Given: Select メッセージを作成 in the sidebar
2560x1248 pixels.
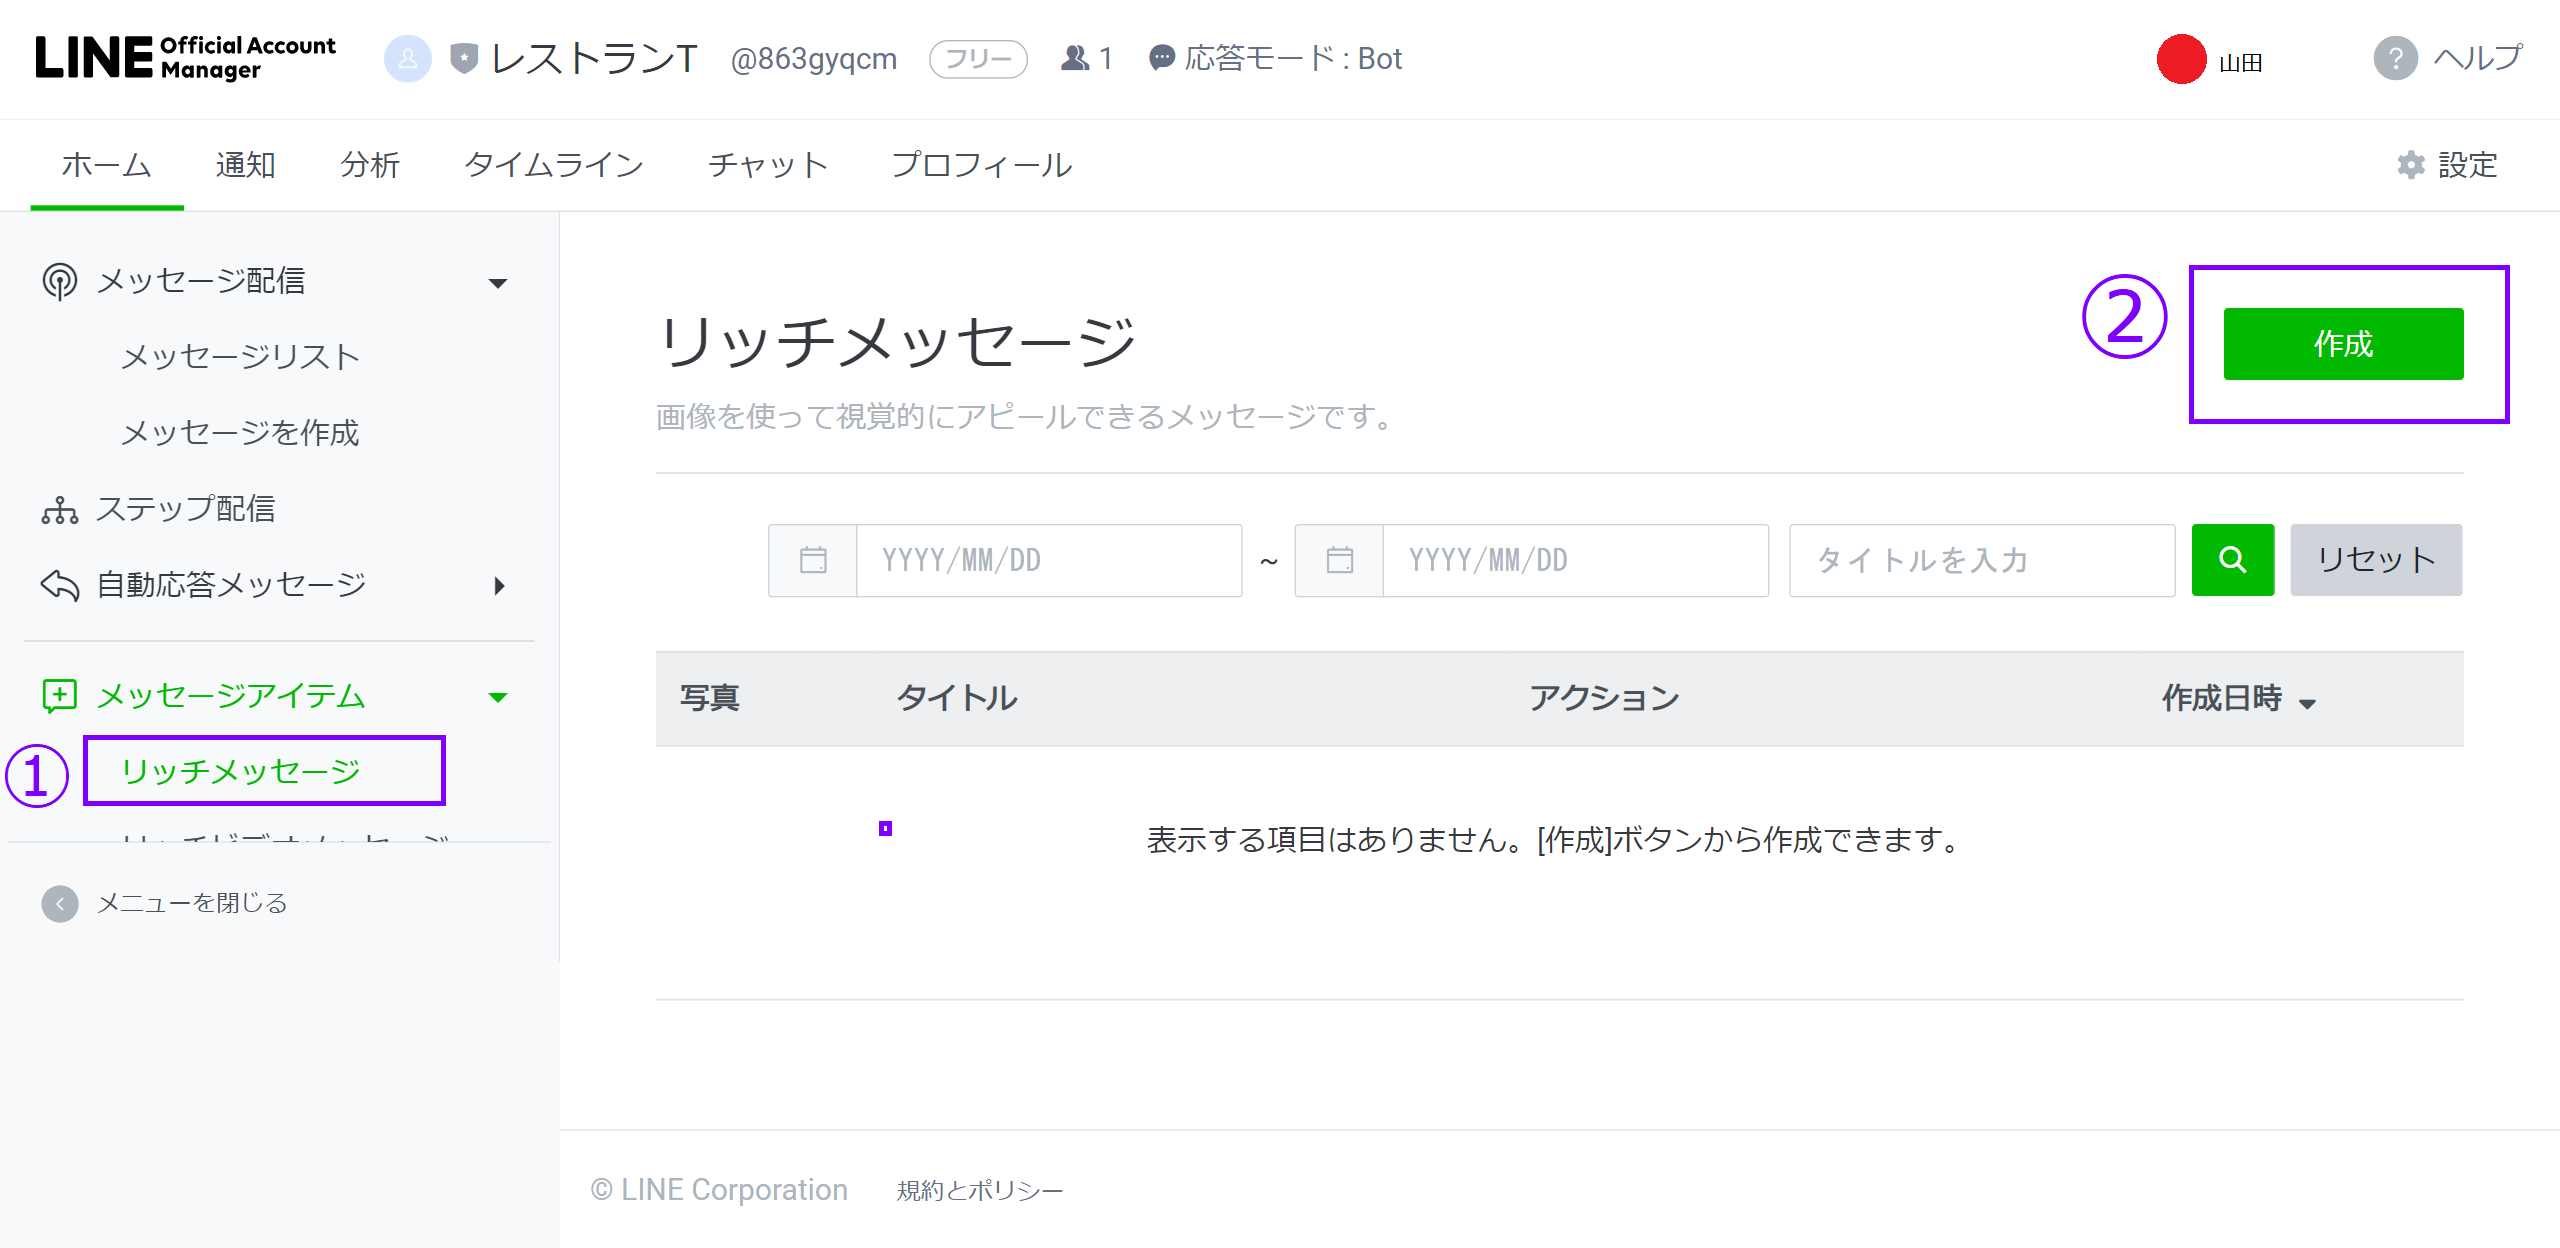Looking at the screenshot, I should pos(240,433).
